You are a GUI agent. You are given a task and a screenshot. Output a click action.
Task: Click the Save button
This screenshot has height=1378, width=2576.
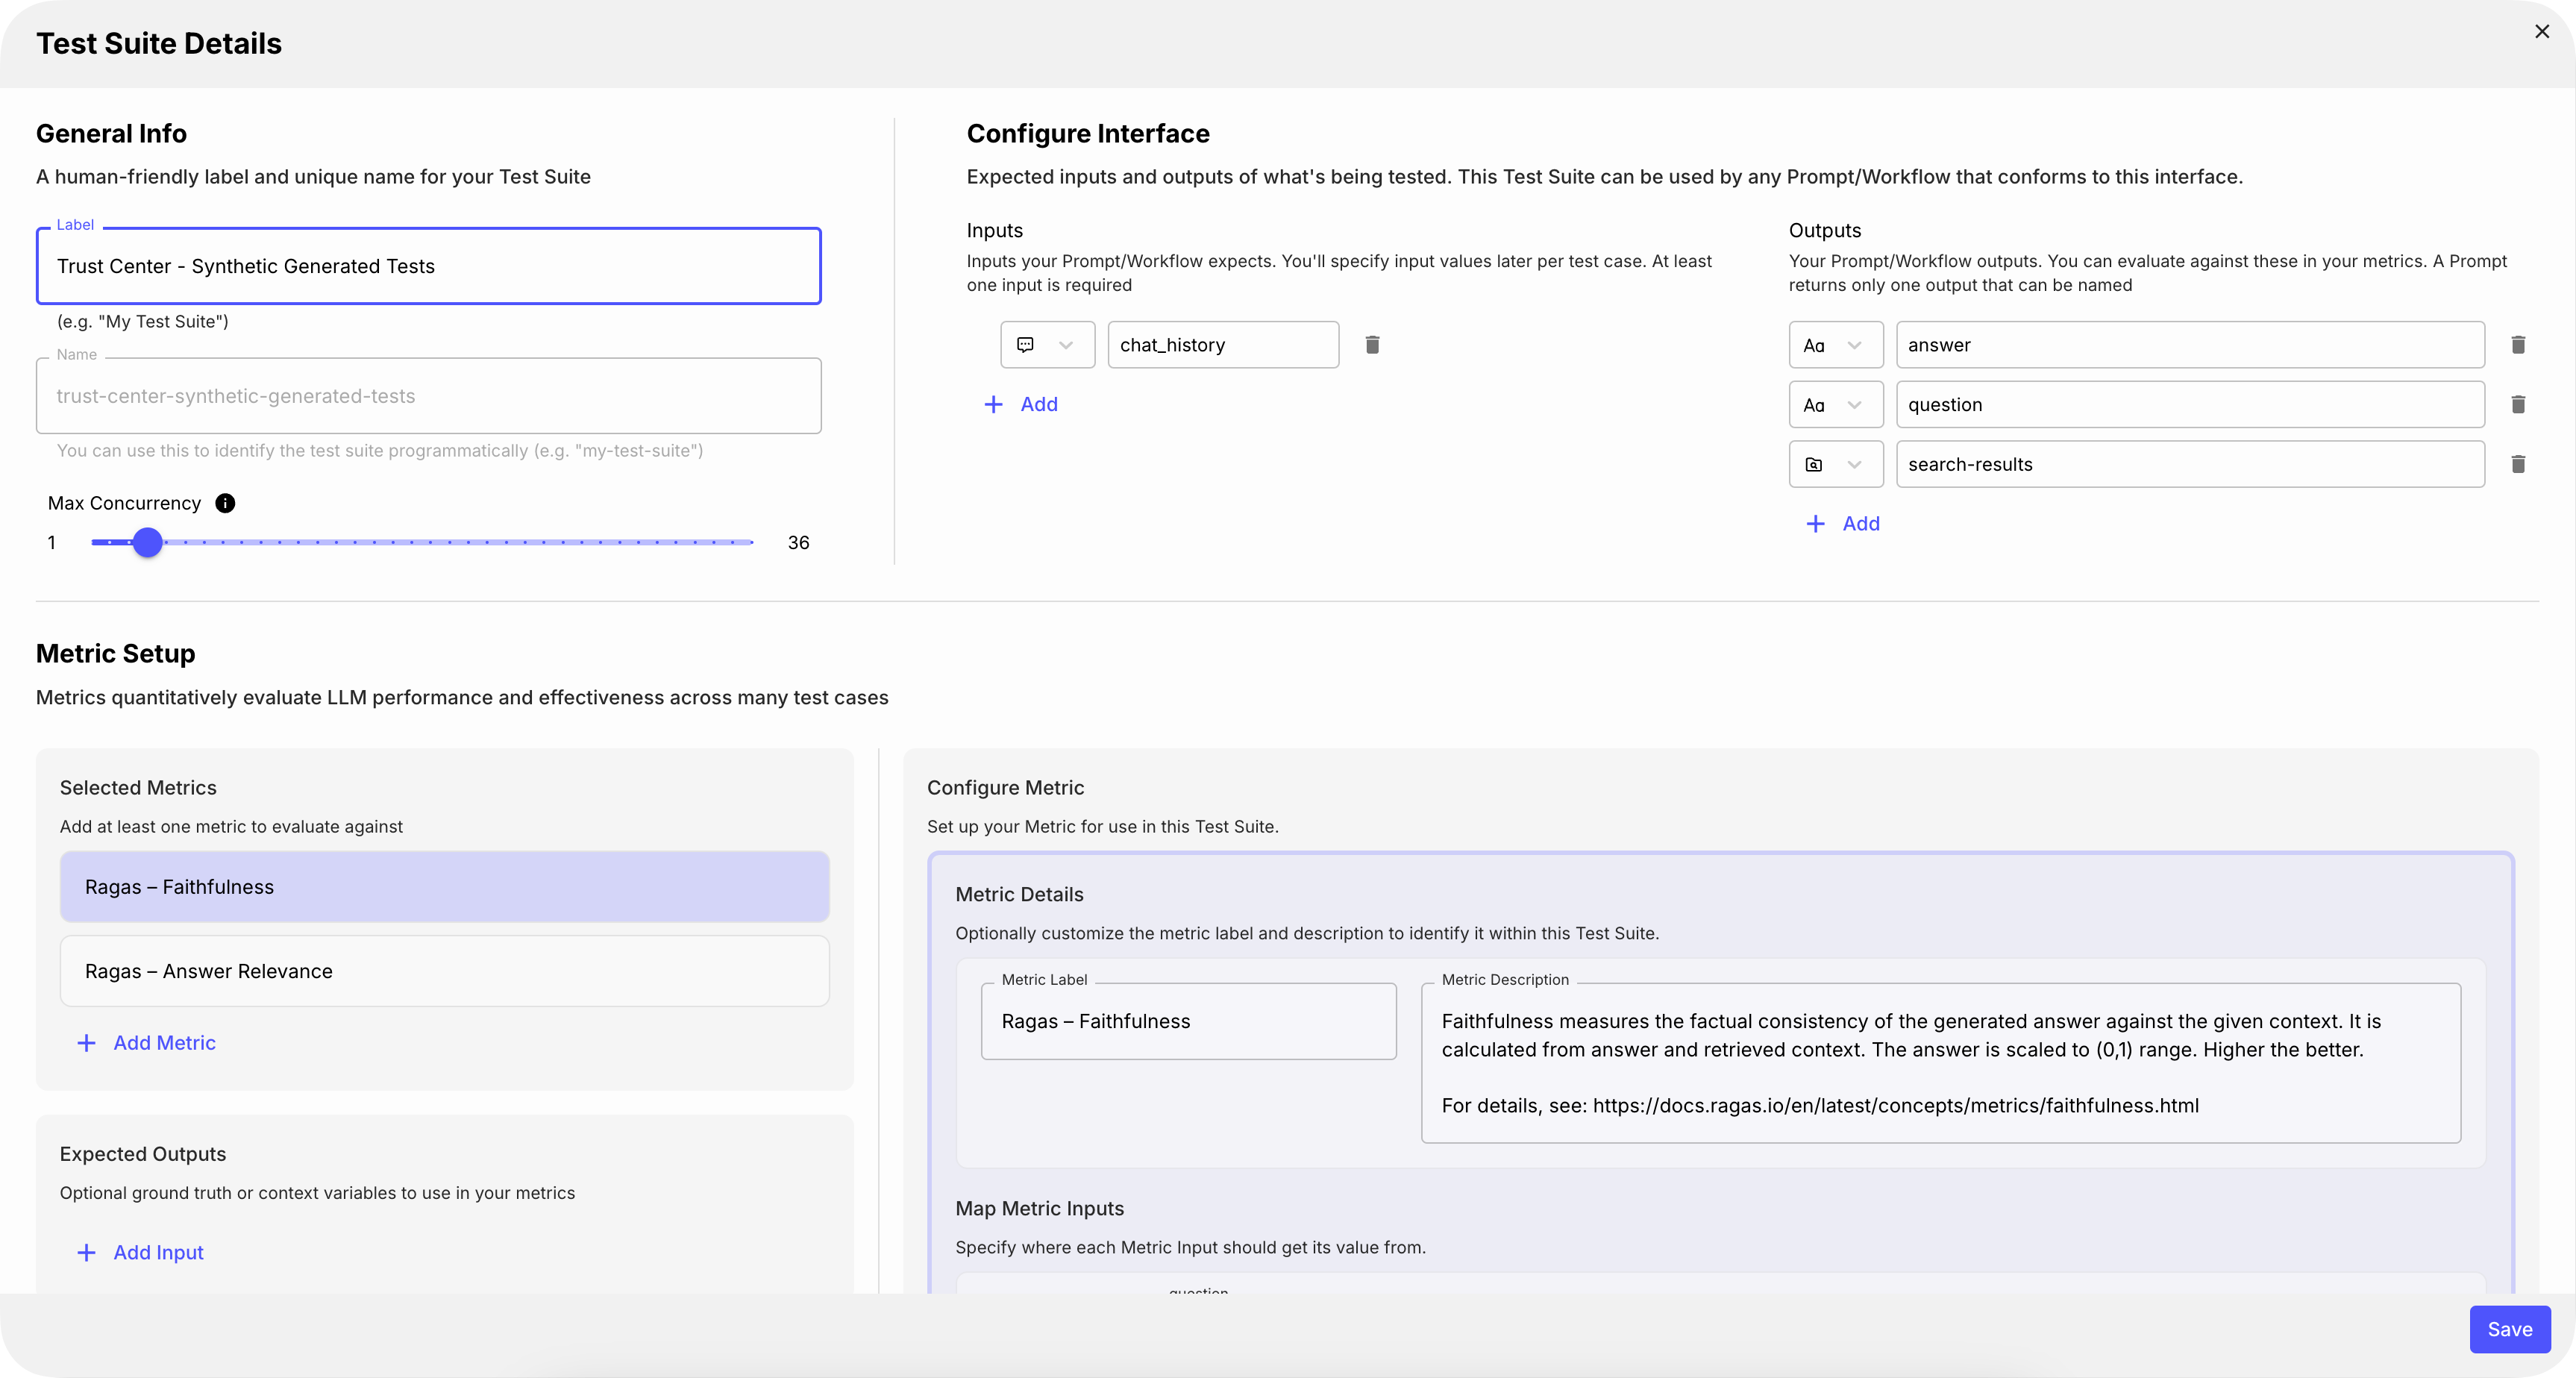point(2509,1329)
